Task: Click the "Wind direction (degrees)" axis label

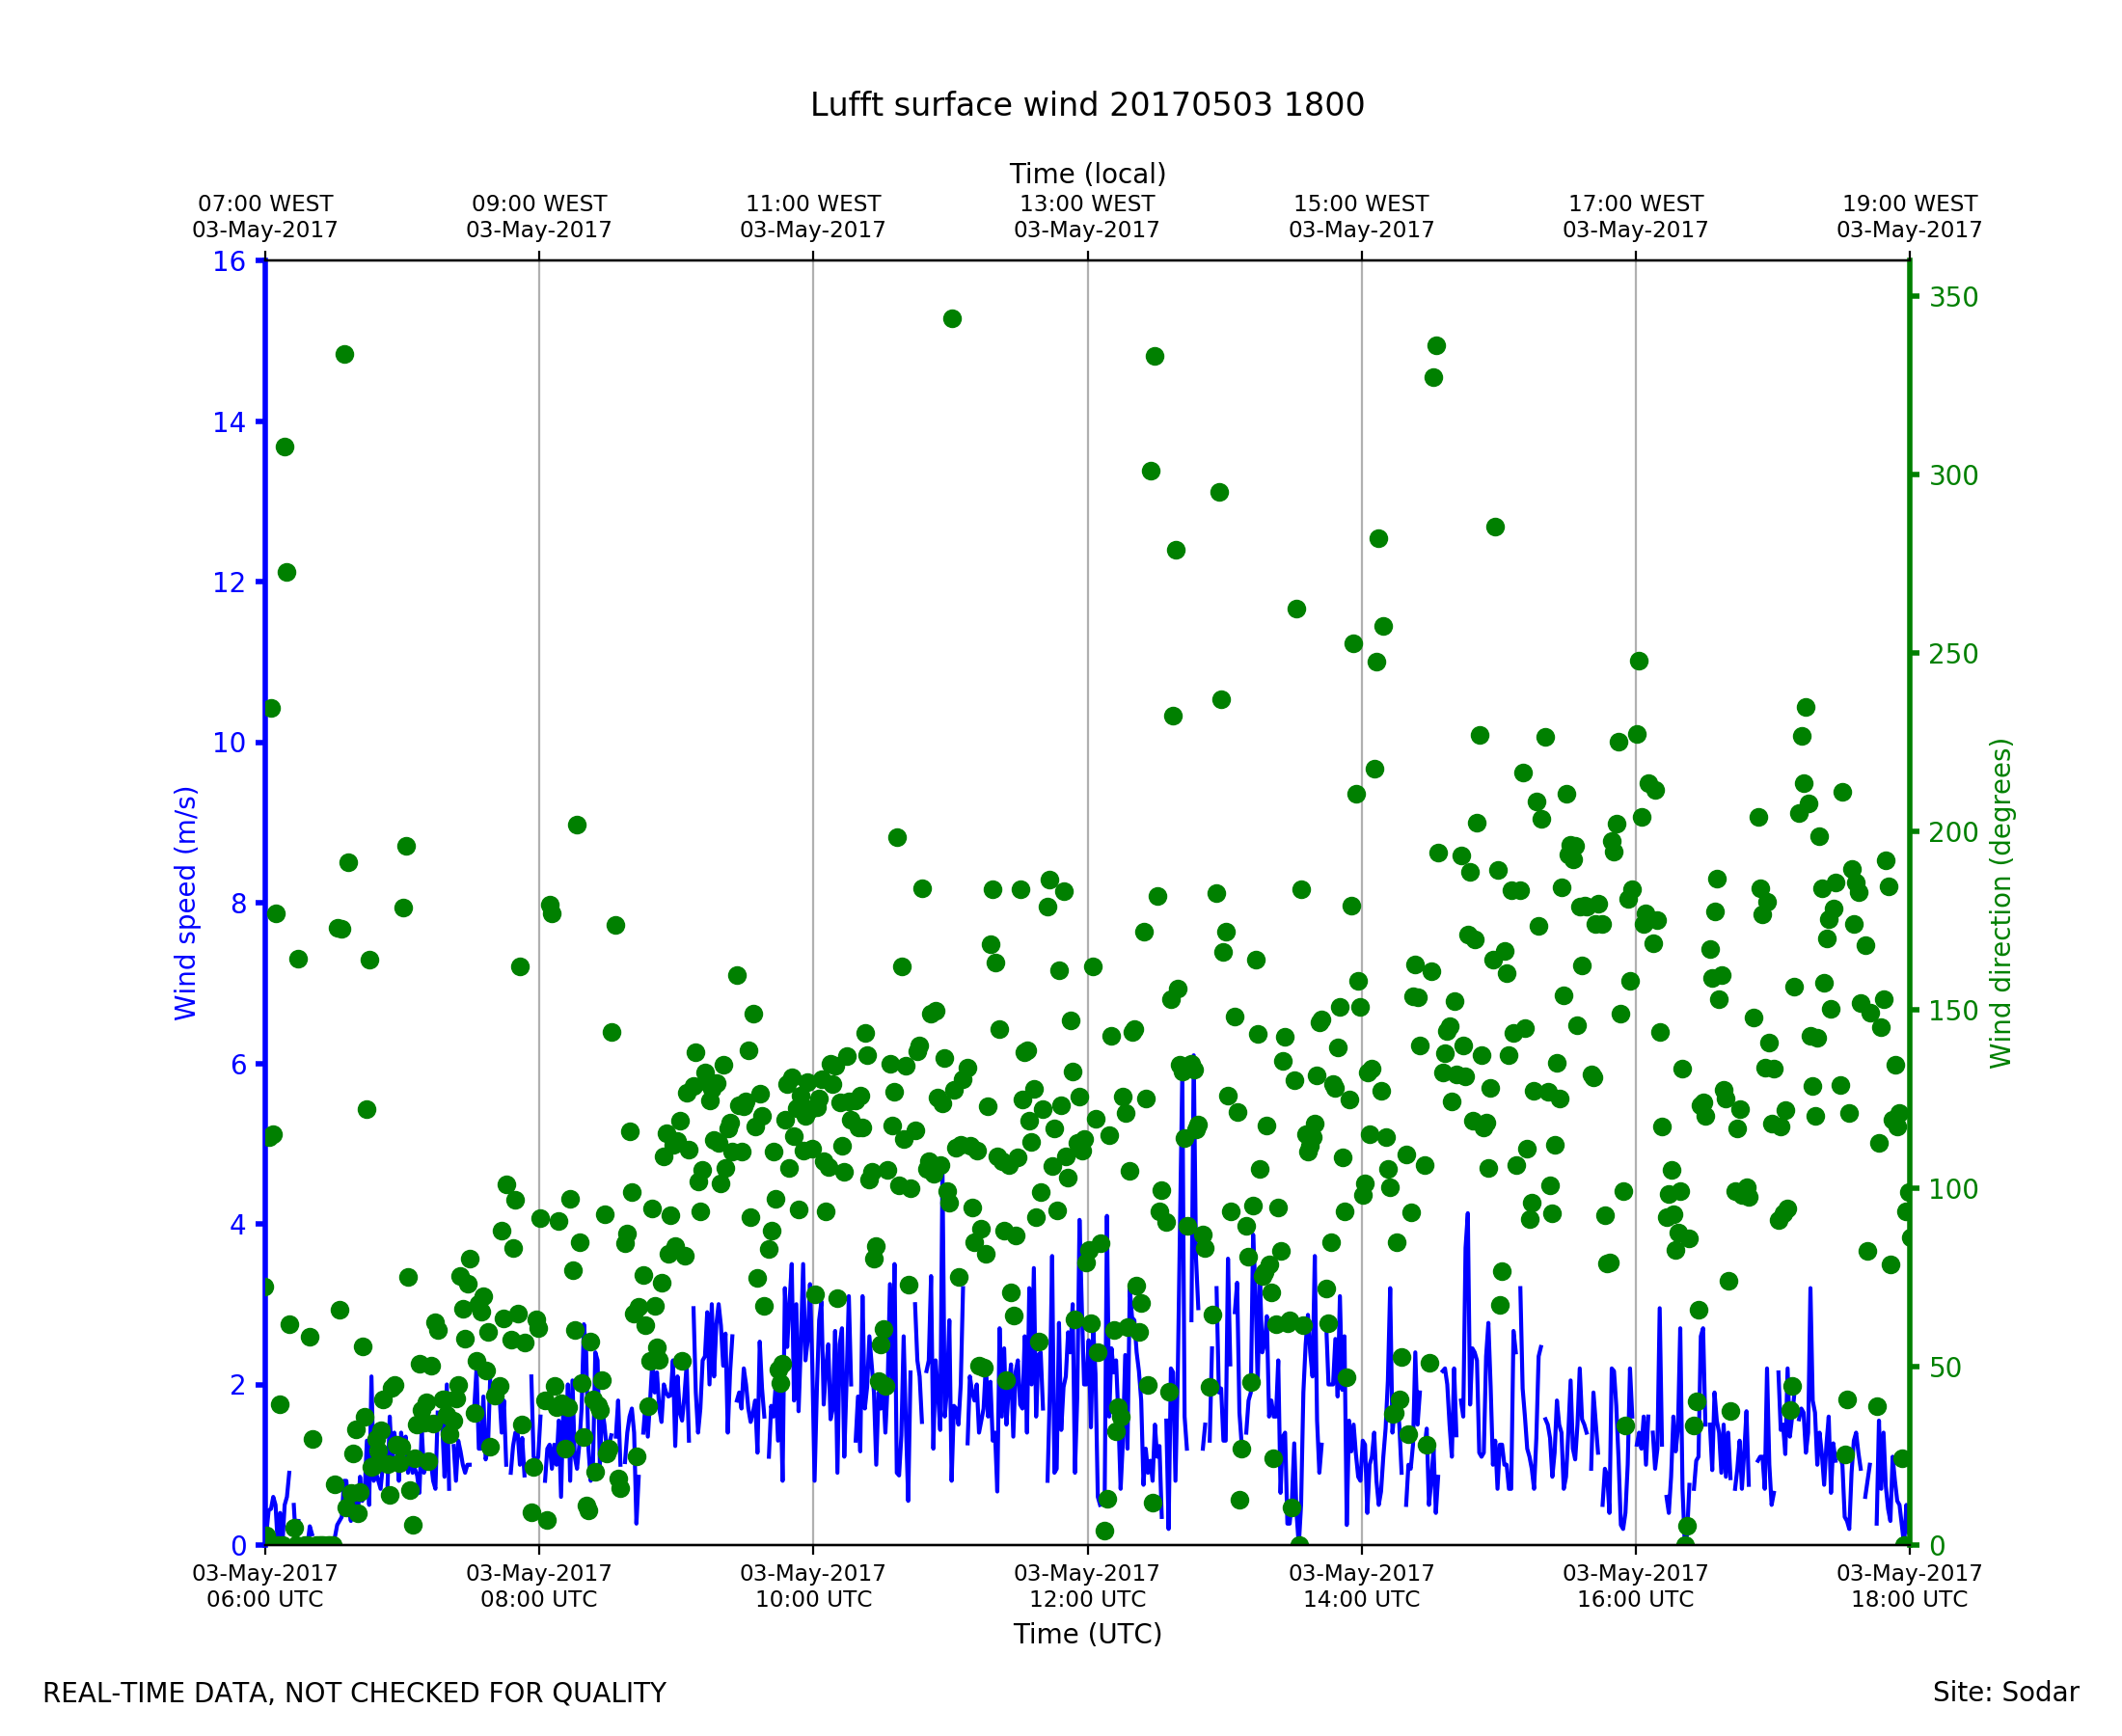Action: [x=2000, y=903]
